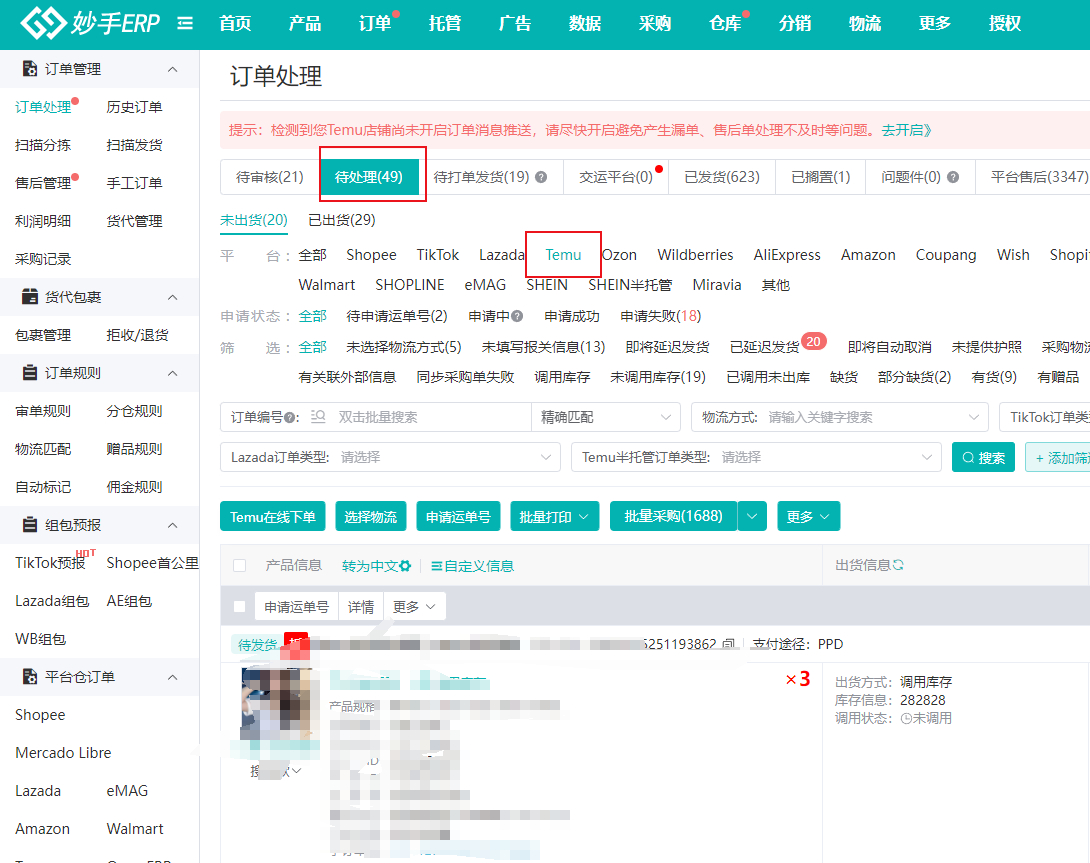The height and width of the screenshot is (863, 1090).
Task: Open the 物流方式 dropdown
Action: tap(840, 417)
